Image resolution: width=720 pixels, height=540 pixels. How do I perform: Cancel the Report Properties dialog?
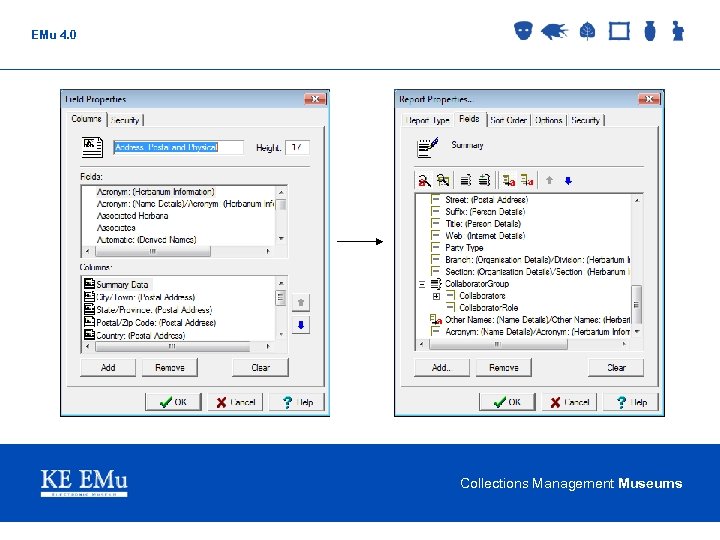(569, 402)
